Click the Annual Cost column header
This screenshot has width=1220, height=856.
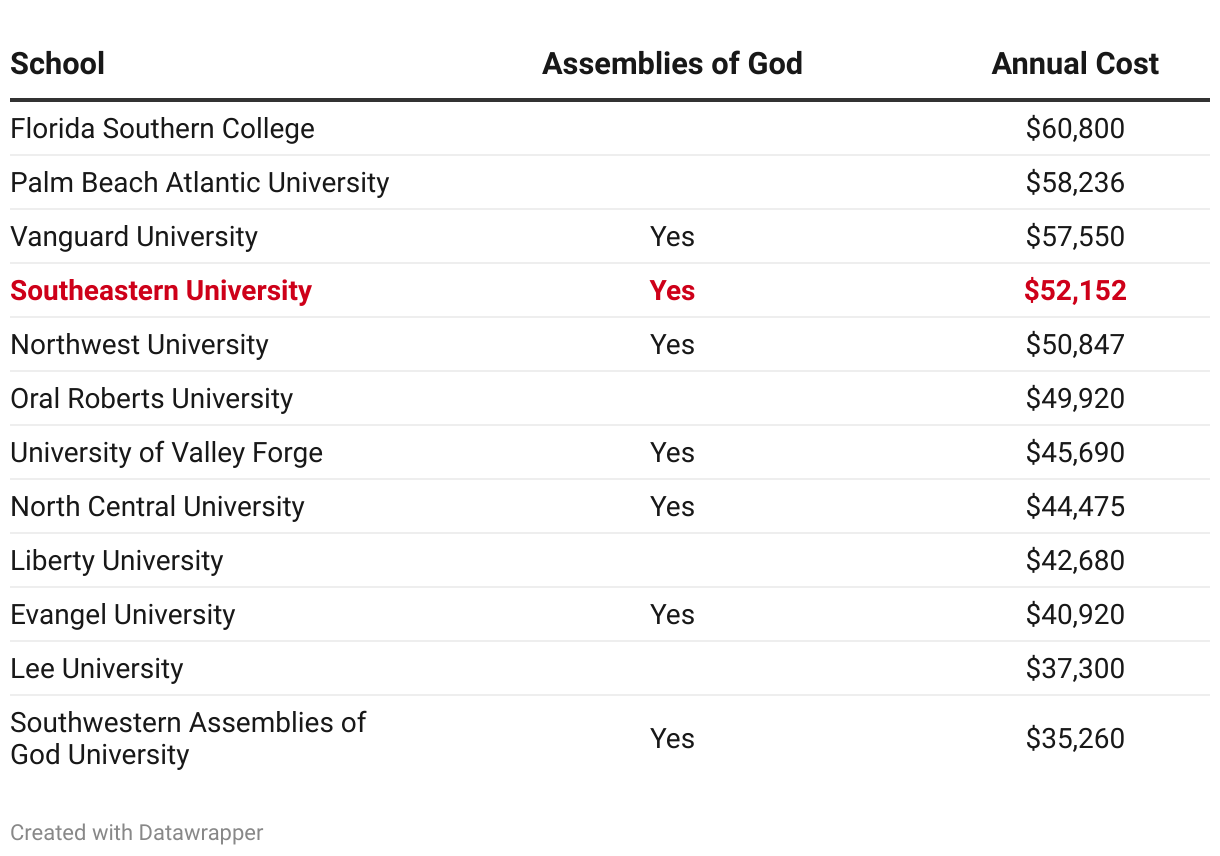click(1075, 64)
